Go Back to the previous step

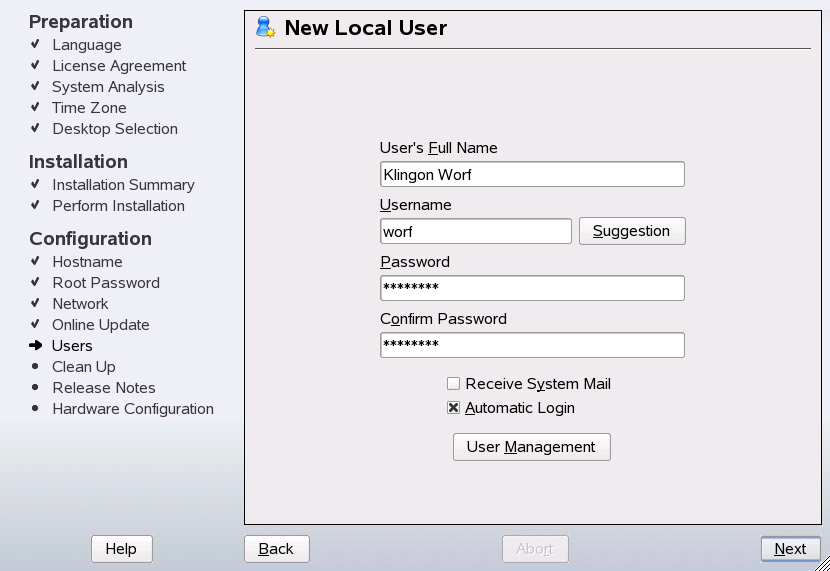(276, 549)
